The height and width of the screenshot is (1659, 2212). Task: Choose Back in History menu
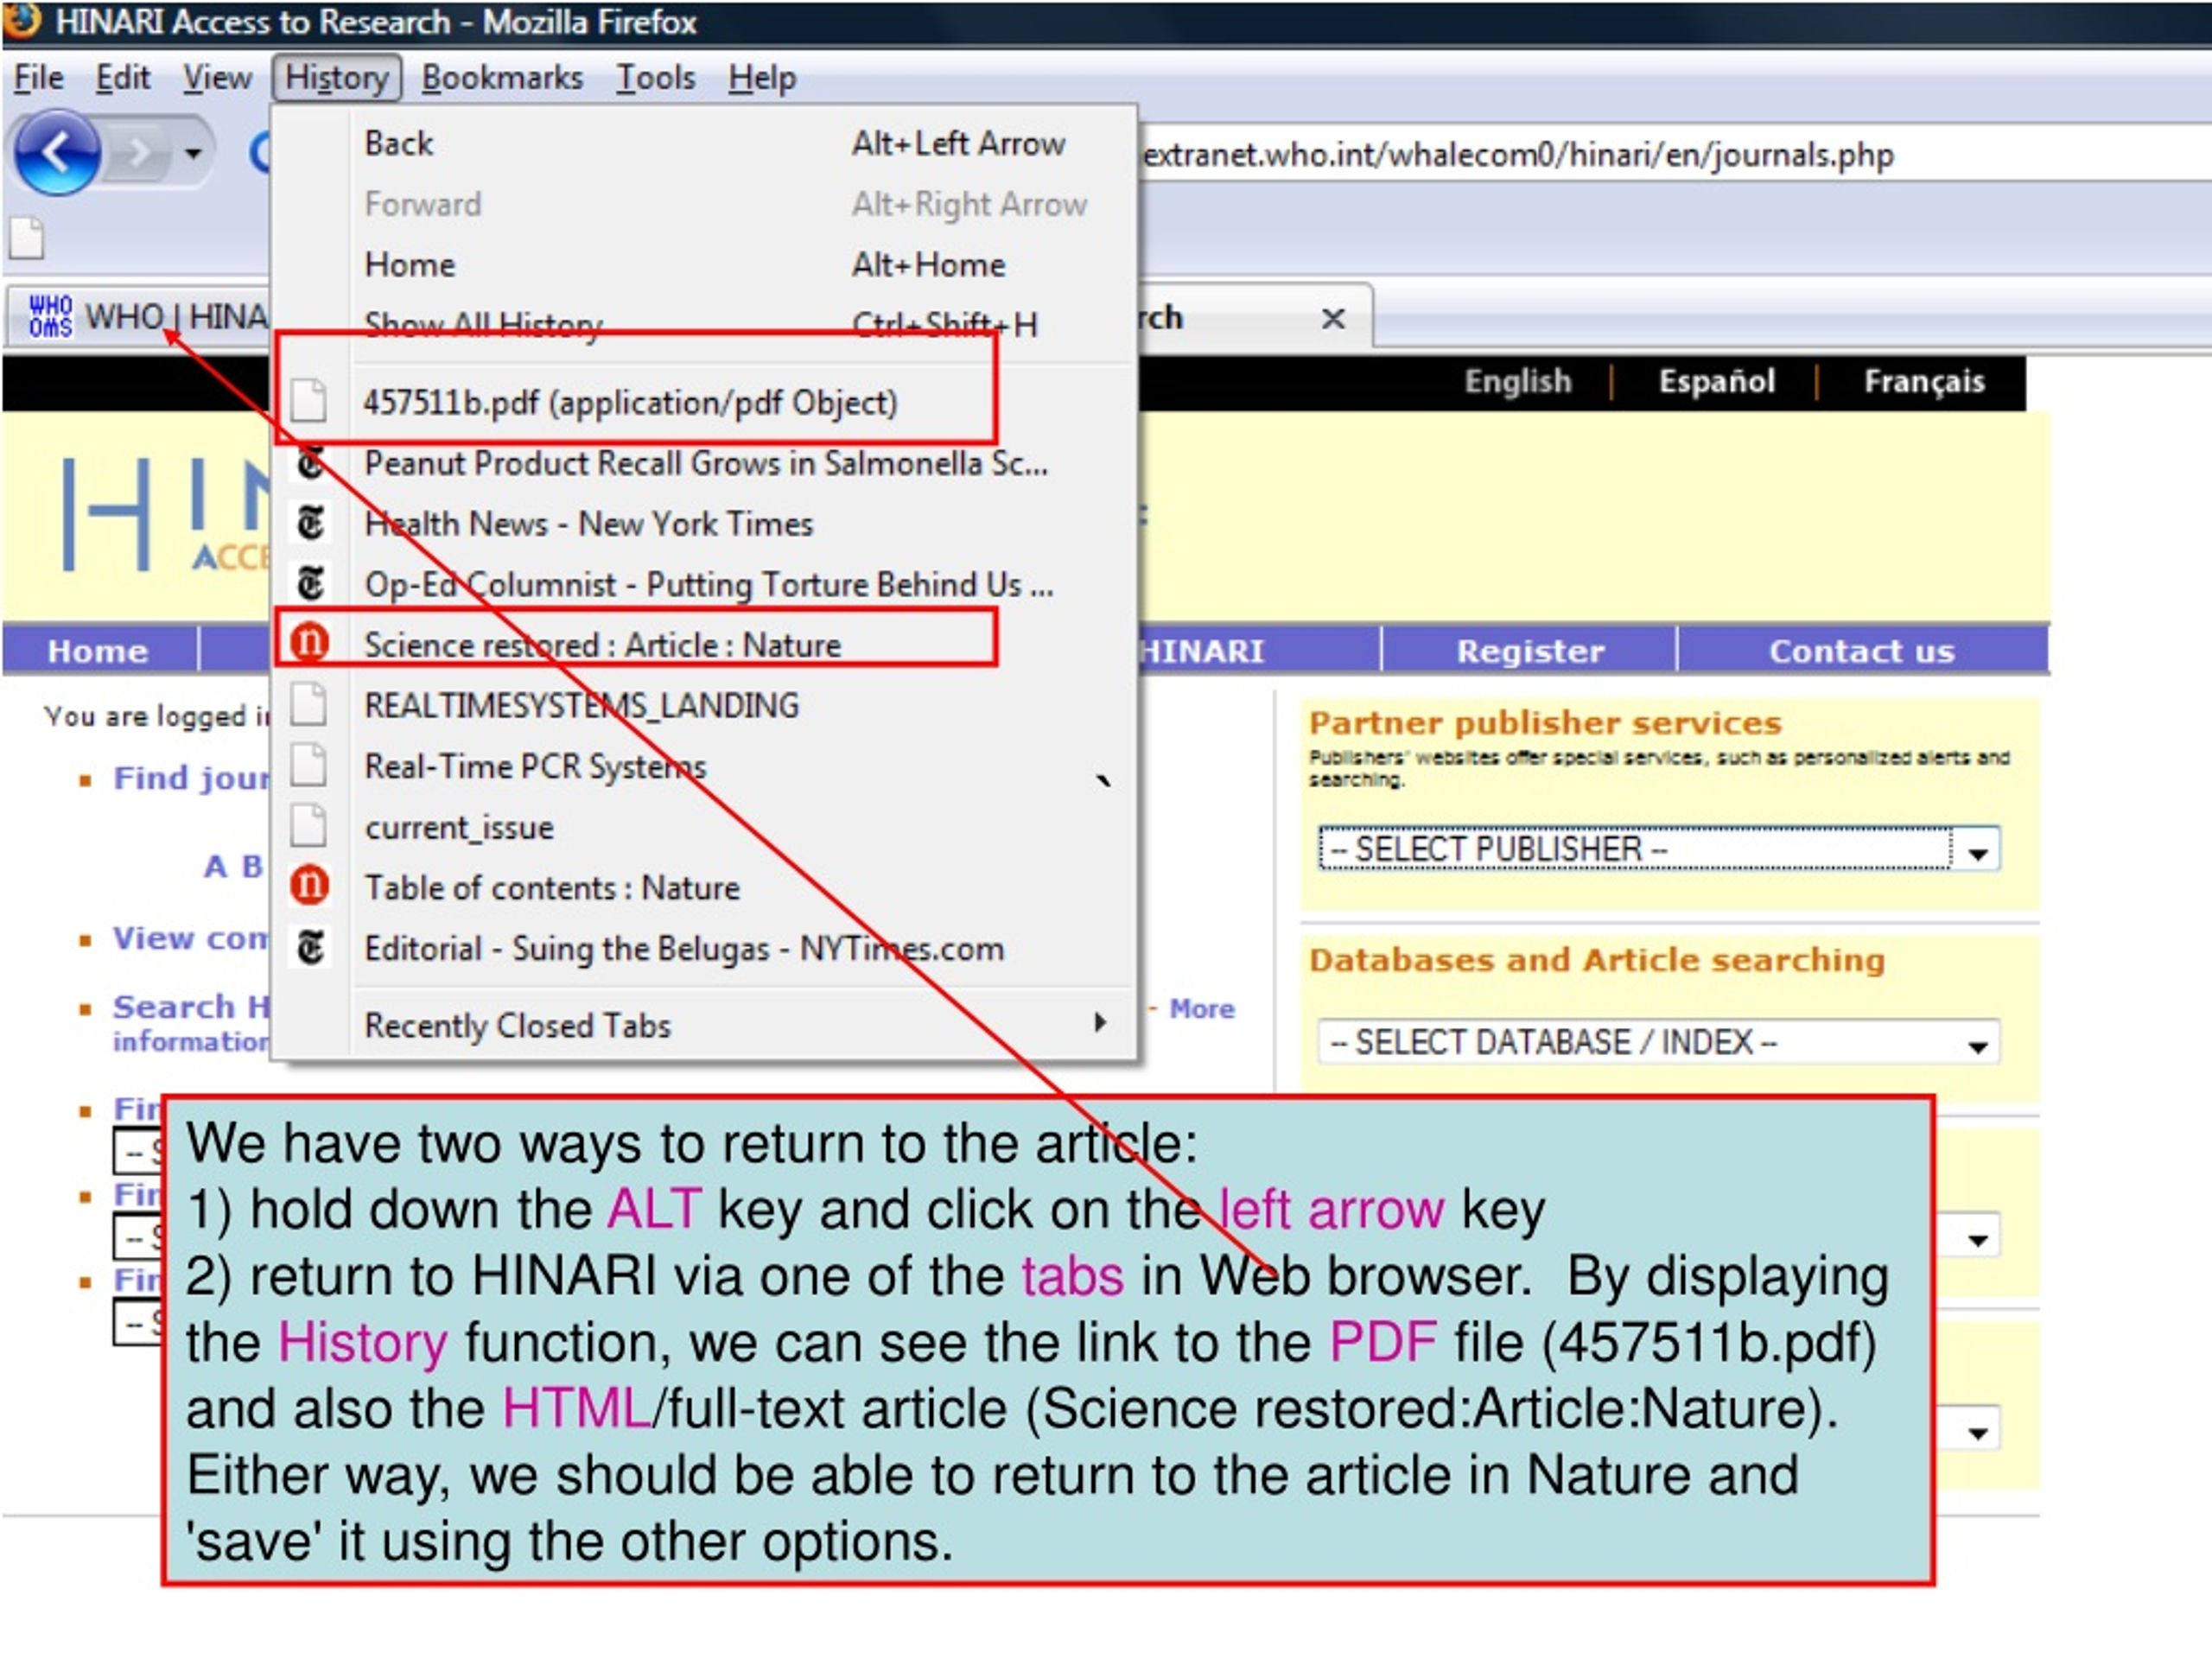704,143
